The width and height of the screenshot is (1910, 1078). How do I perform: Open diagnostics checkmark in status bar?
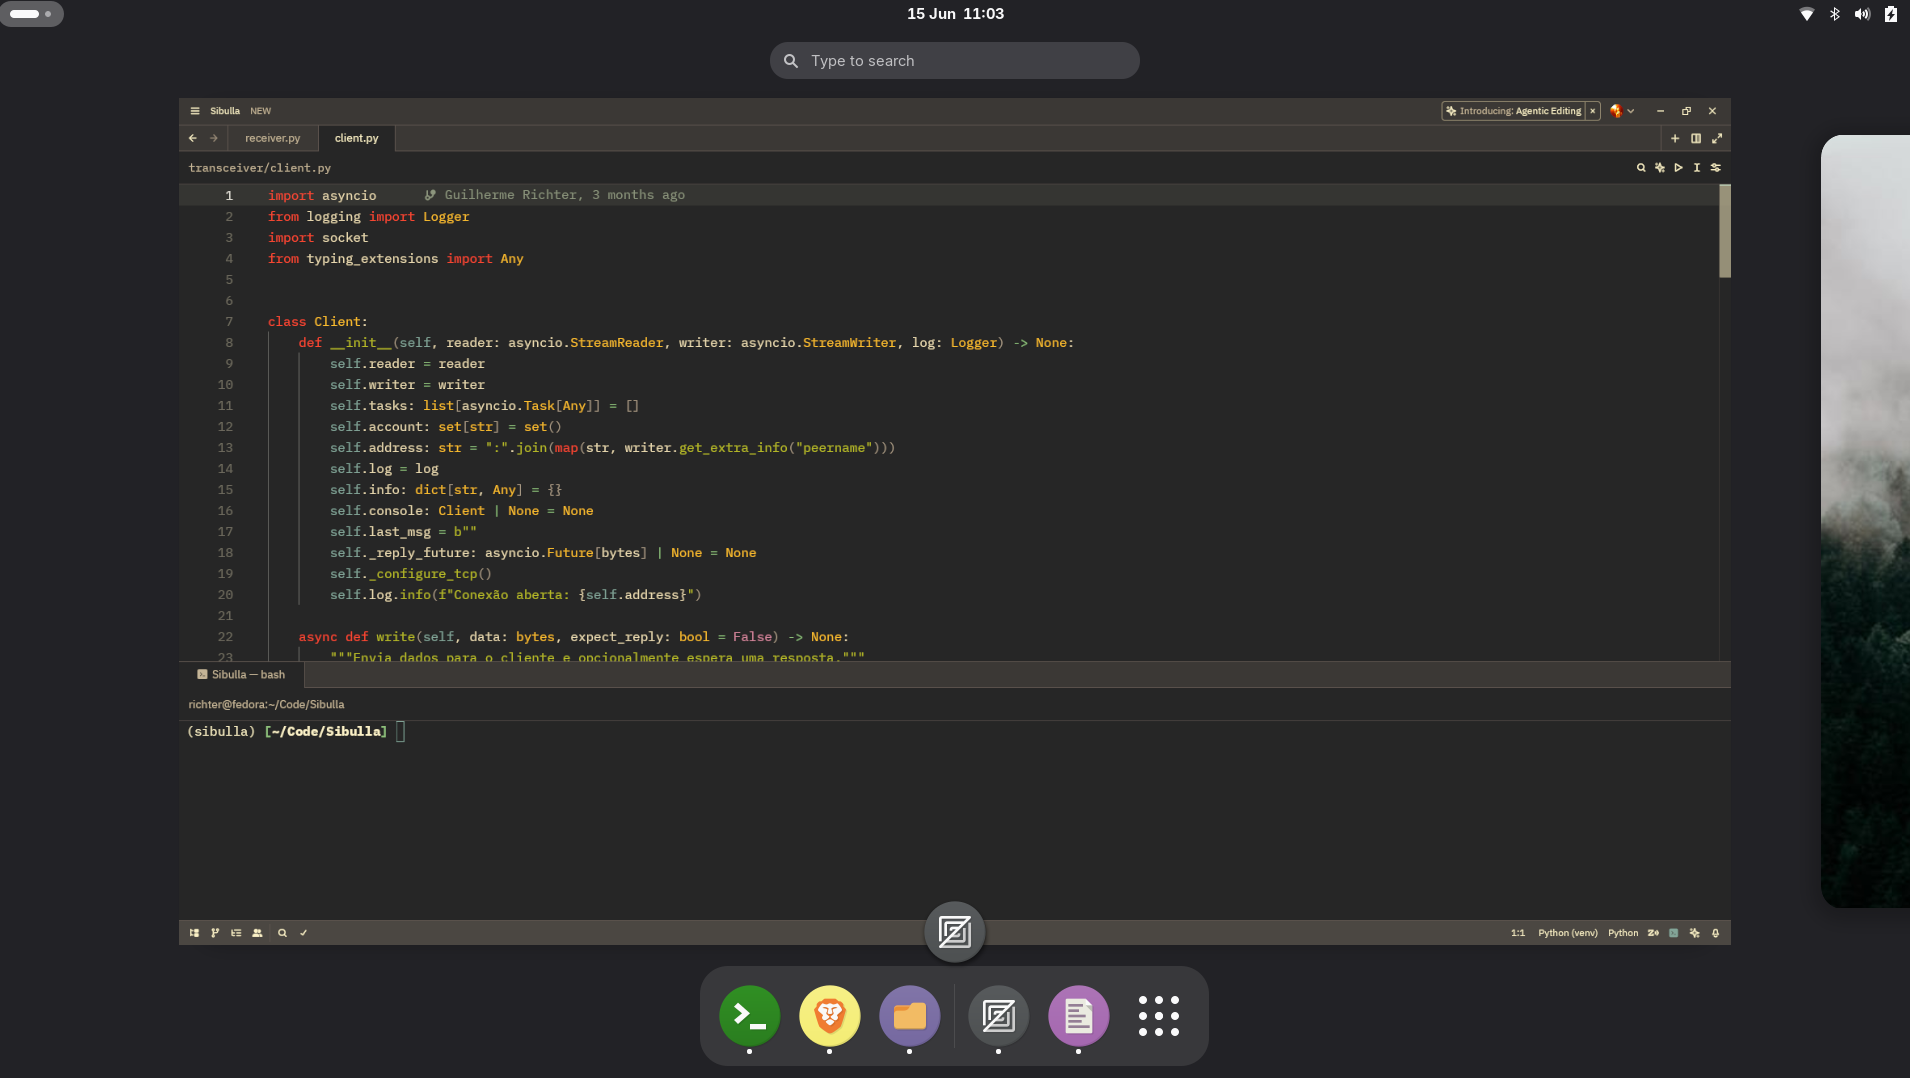tap(303, 933)
